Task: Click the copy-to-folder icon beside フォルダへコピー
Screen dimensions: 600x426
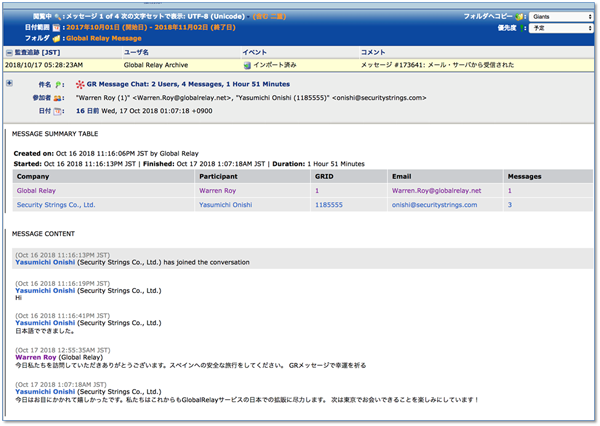Action: click(x=519, y=16)
